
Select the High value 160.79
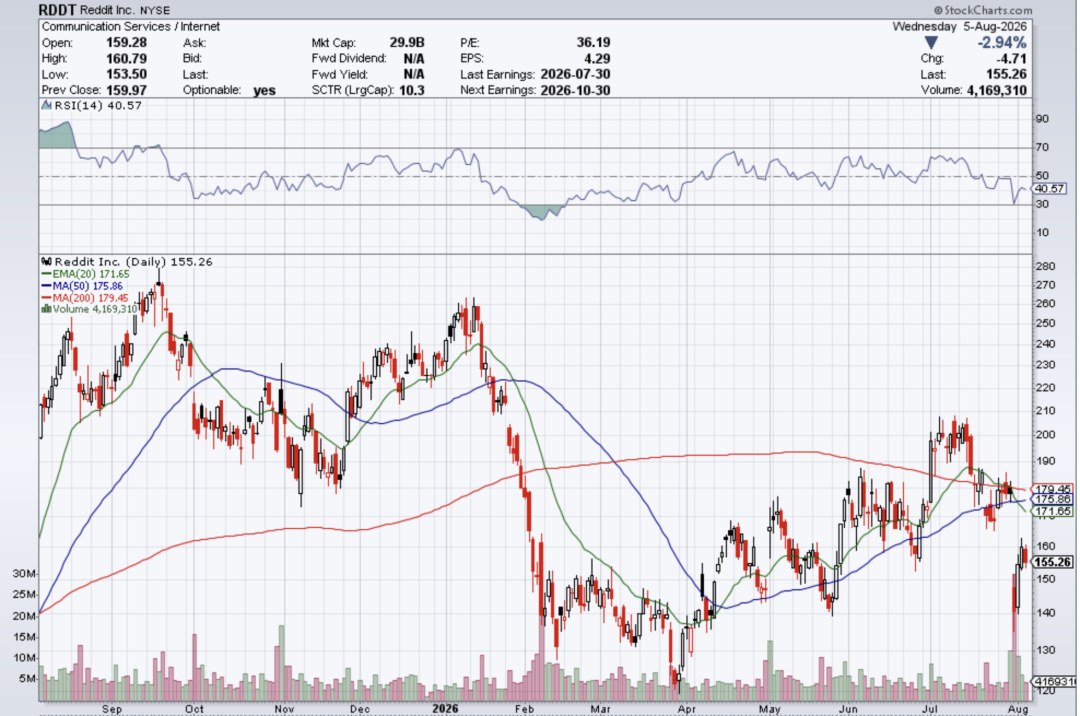[126, 59]
